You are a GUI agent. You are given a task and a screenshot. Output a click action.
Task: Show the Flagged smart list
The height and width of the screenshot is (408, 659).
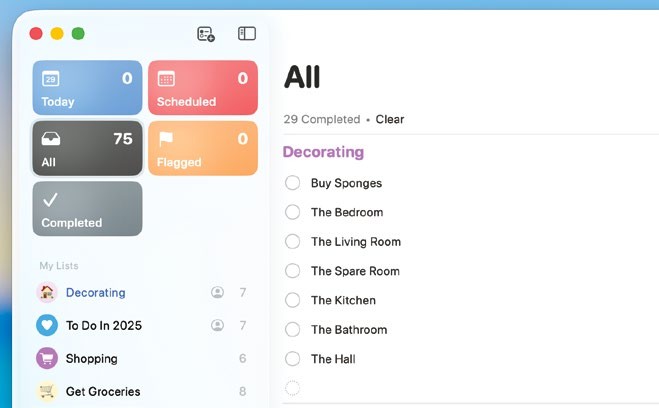tap(203, 148)
